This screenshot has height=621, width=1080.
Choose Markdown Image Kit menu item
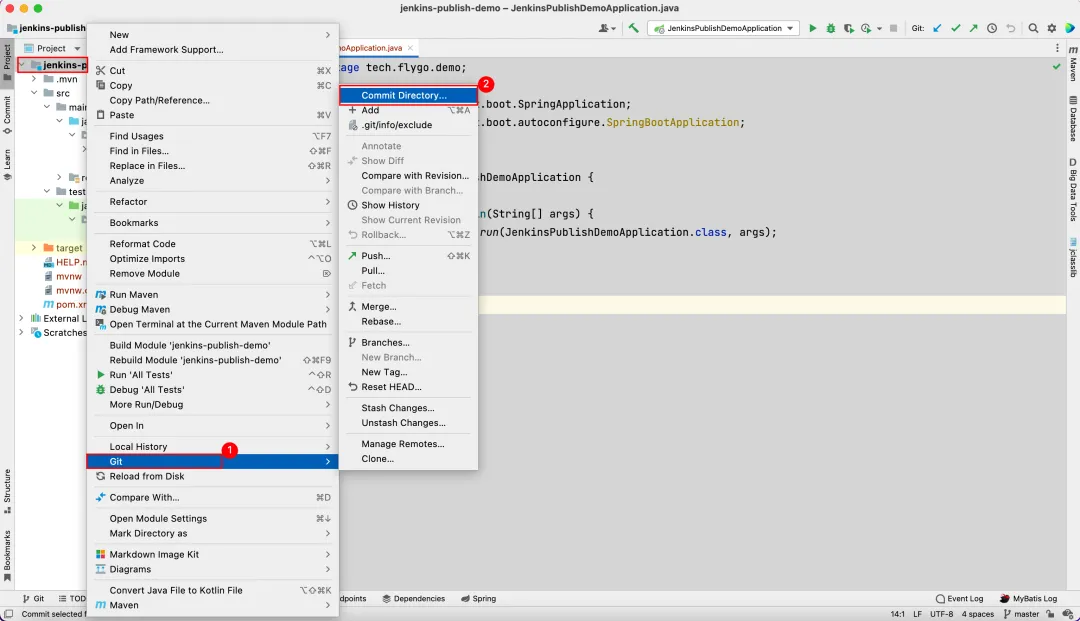[212, 554]
